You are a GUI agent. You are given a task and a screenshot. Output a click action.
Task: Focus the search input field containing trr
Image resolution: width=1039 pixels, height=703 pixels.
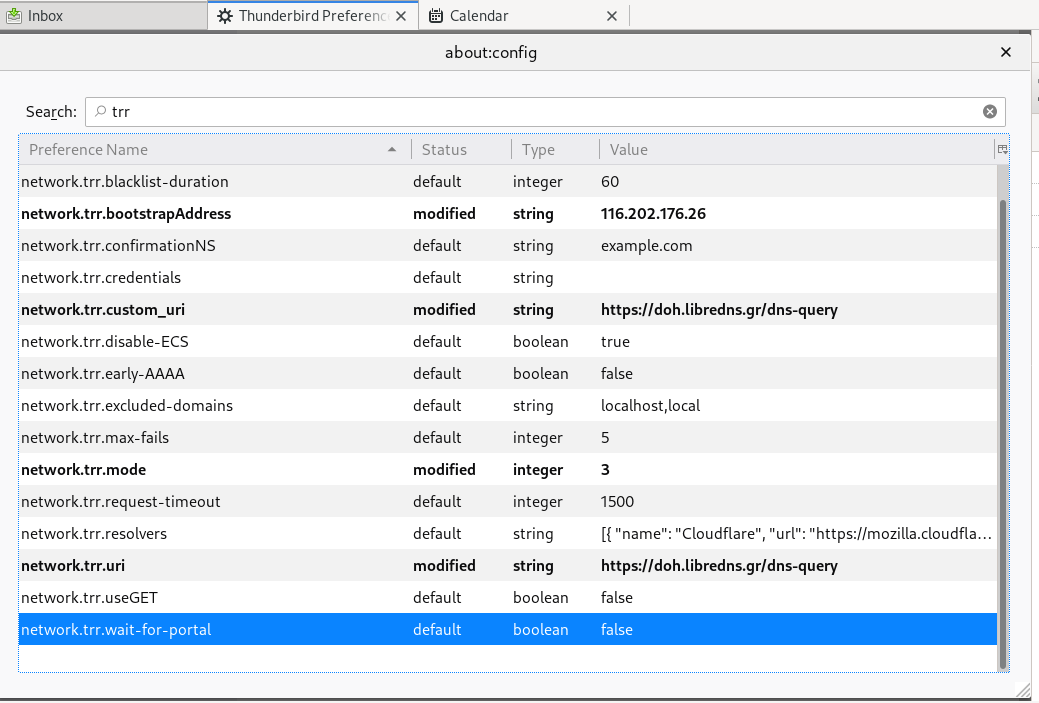(400, 111)
